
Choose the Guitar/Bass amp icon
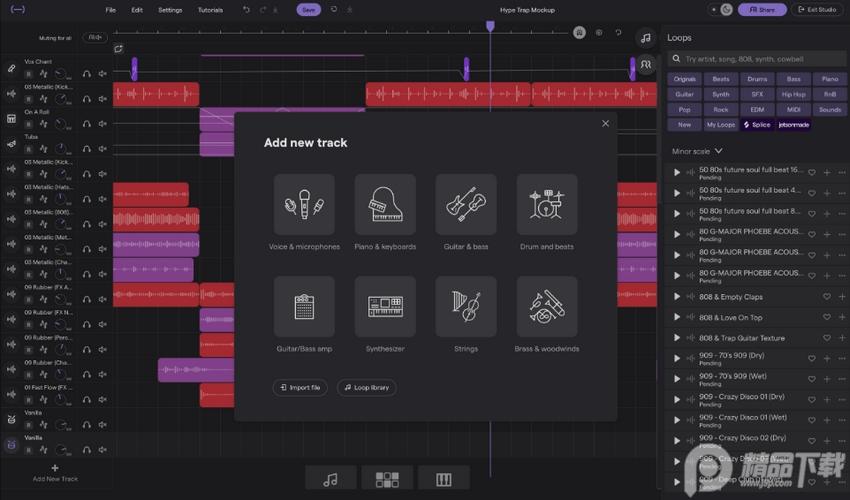tap(304, 307)
